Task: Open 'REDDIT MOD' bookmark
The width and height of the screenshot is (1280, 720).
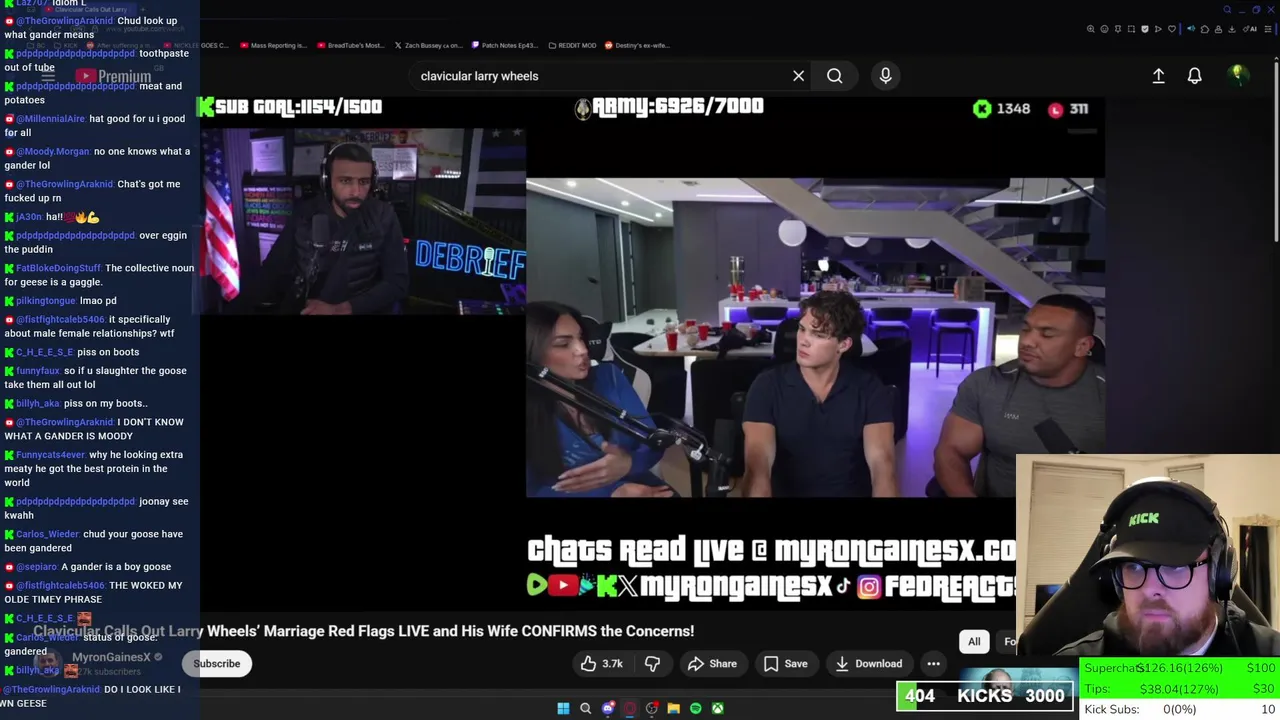Action: tap(571, 45)
